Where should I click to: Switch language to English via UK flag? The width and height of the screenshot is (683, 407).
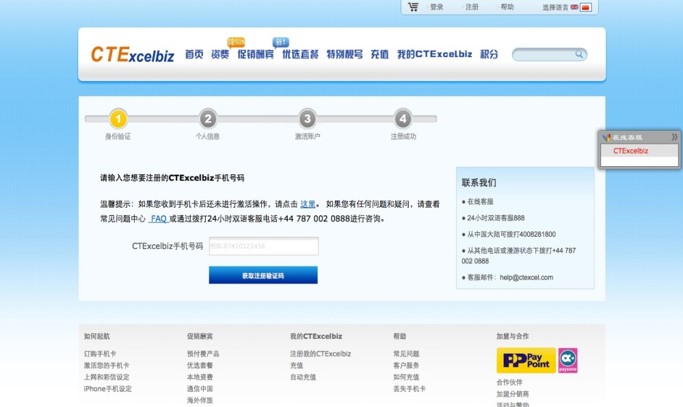point(574,7)
